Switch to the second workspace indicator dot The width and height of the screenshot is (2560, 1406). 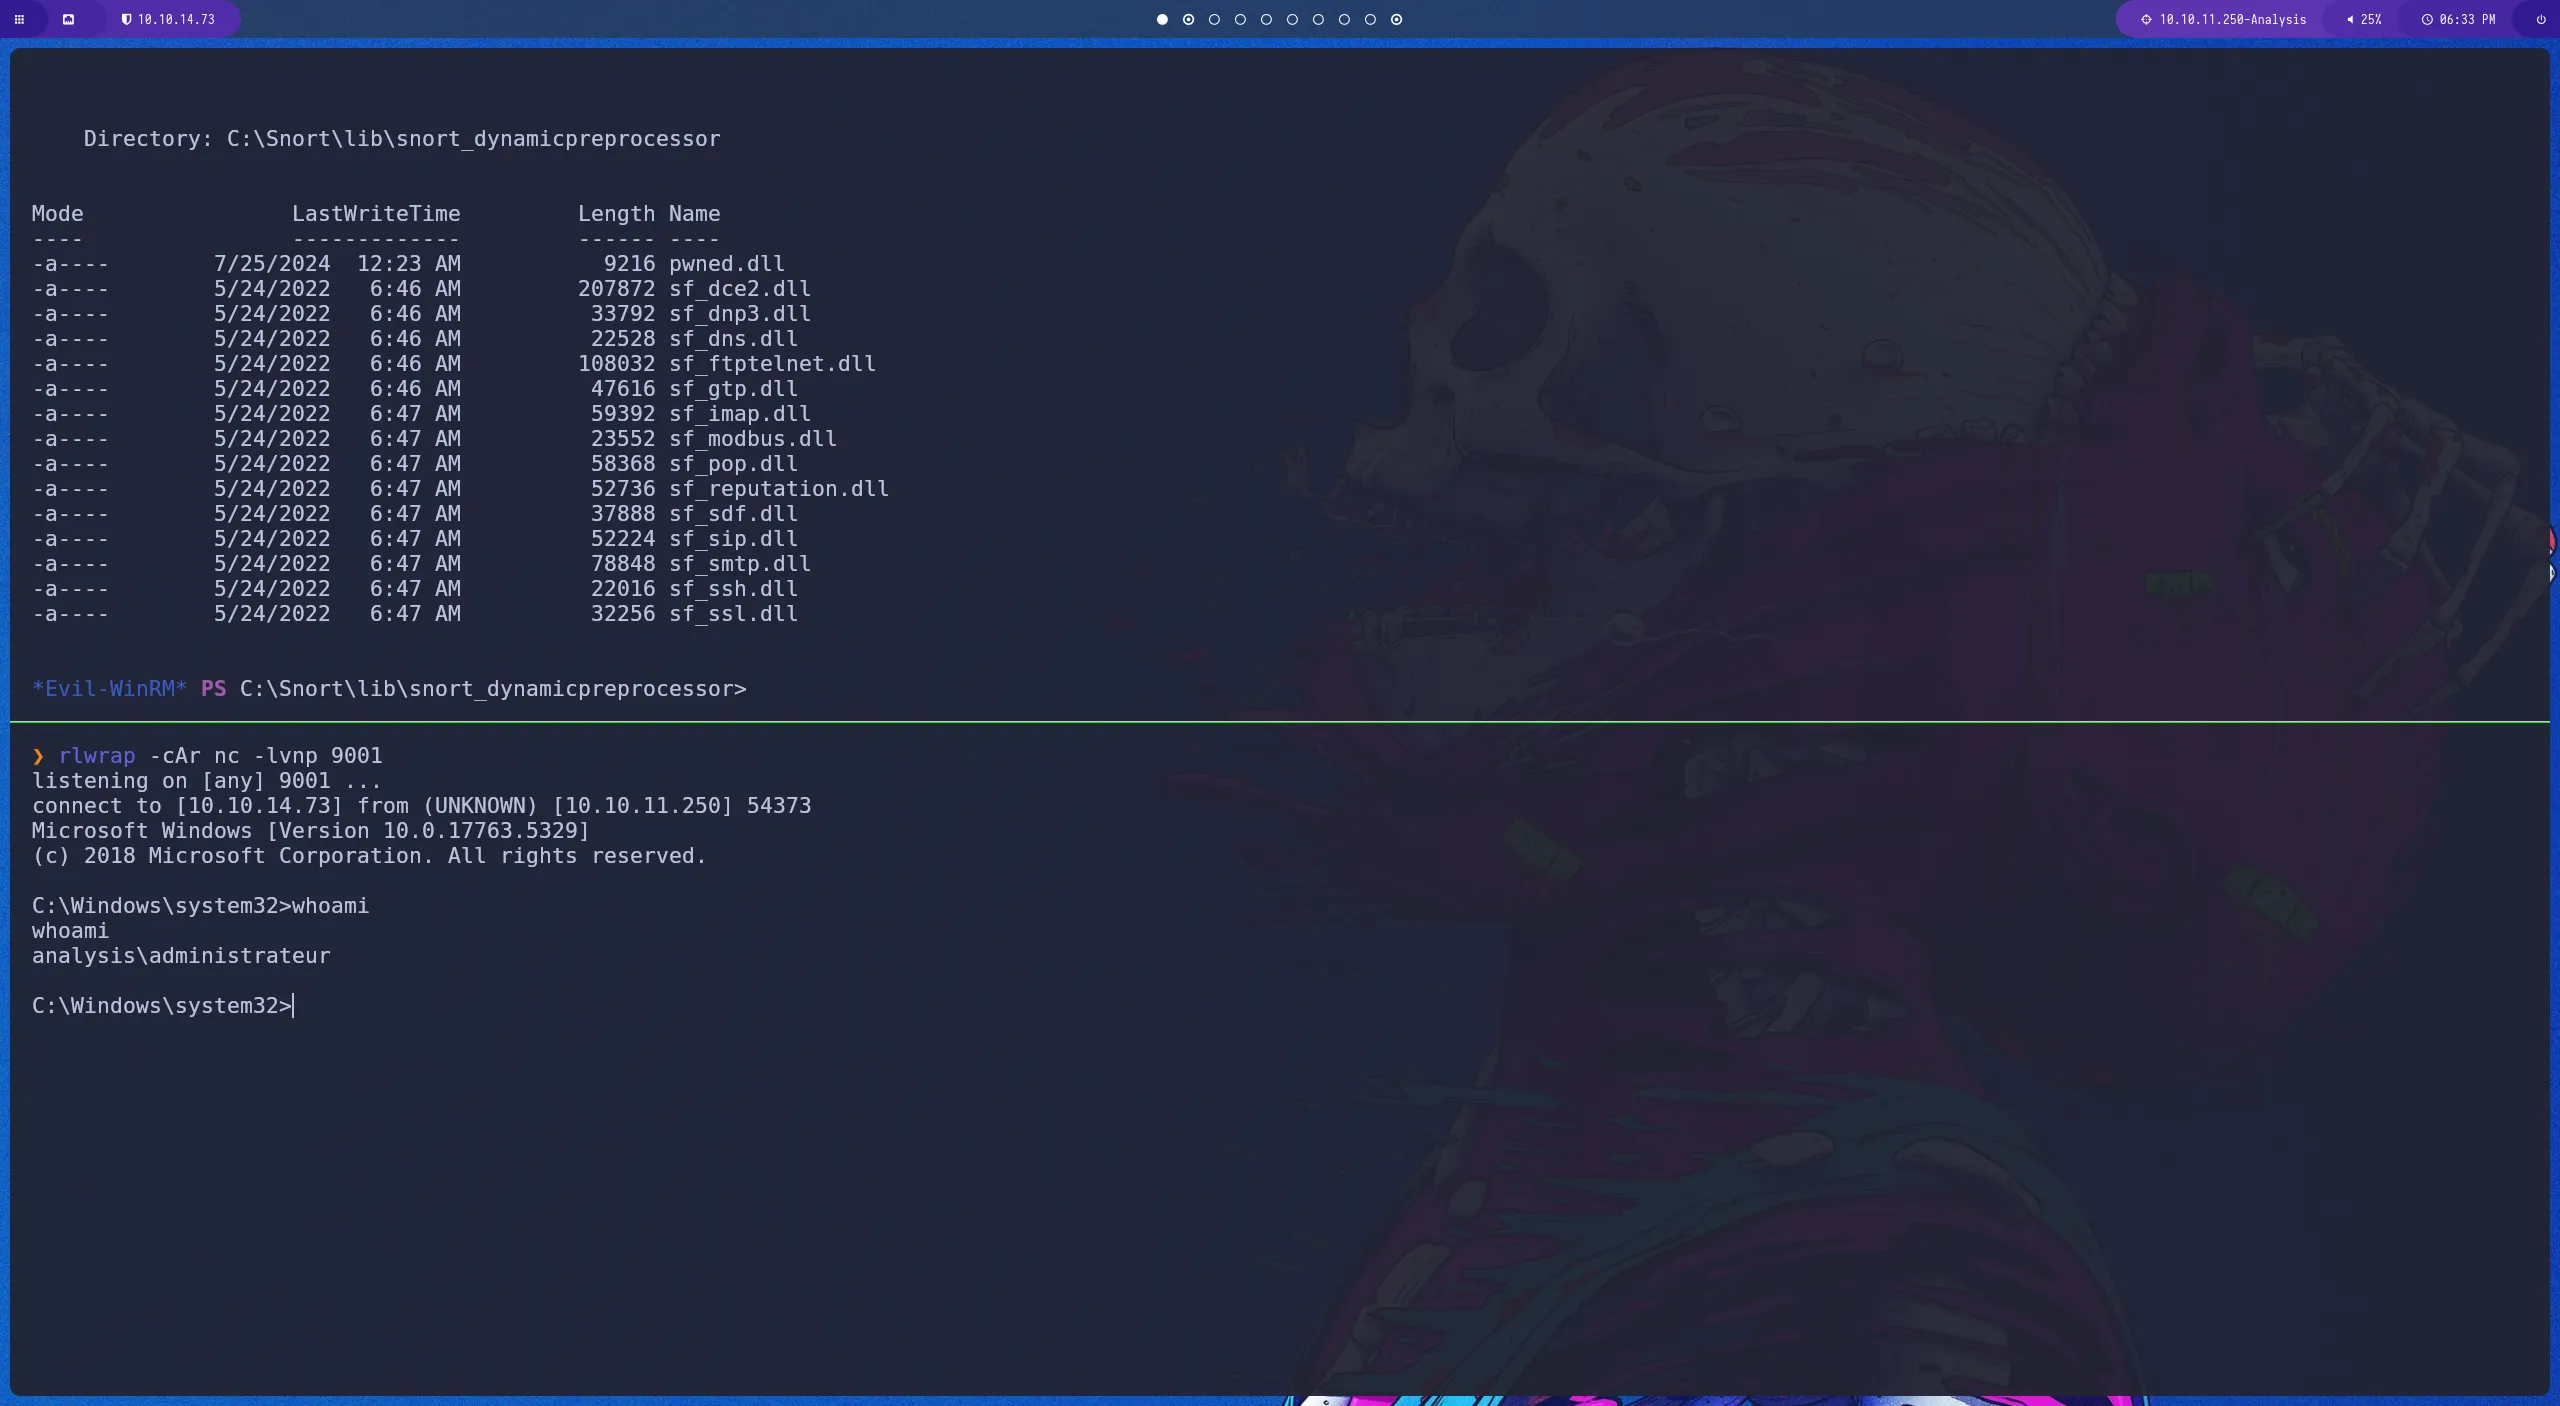pyautogui.click(x=1188, y=19)
